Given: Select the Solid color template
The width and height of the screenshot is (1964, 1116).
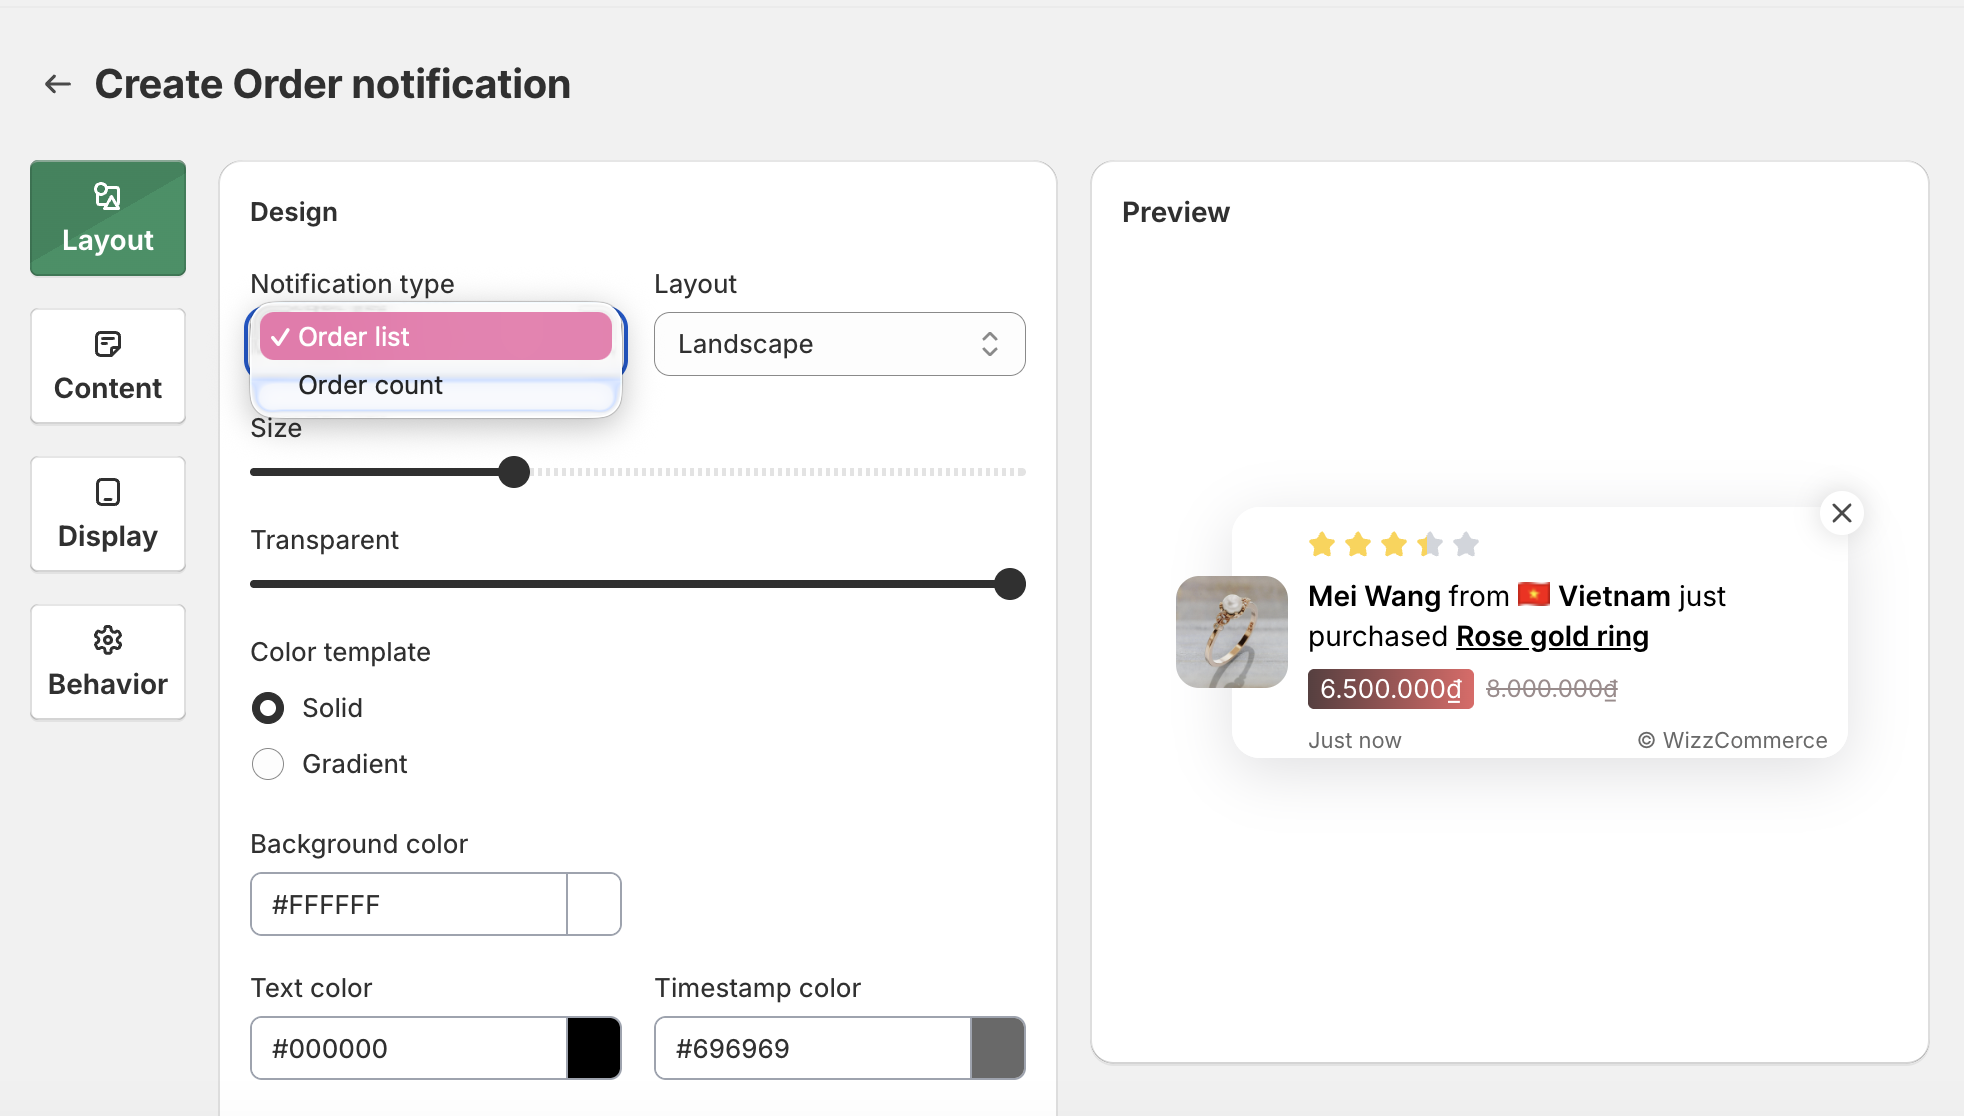Looking at the screenshot, I should click(268, 708).
